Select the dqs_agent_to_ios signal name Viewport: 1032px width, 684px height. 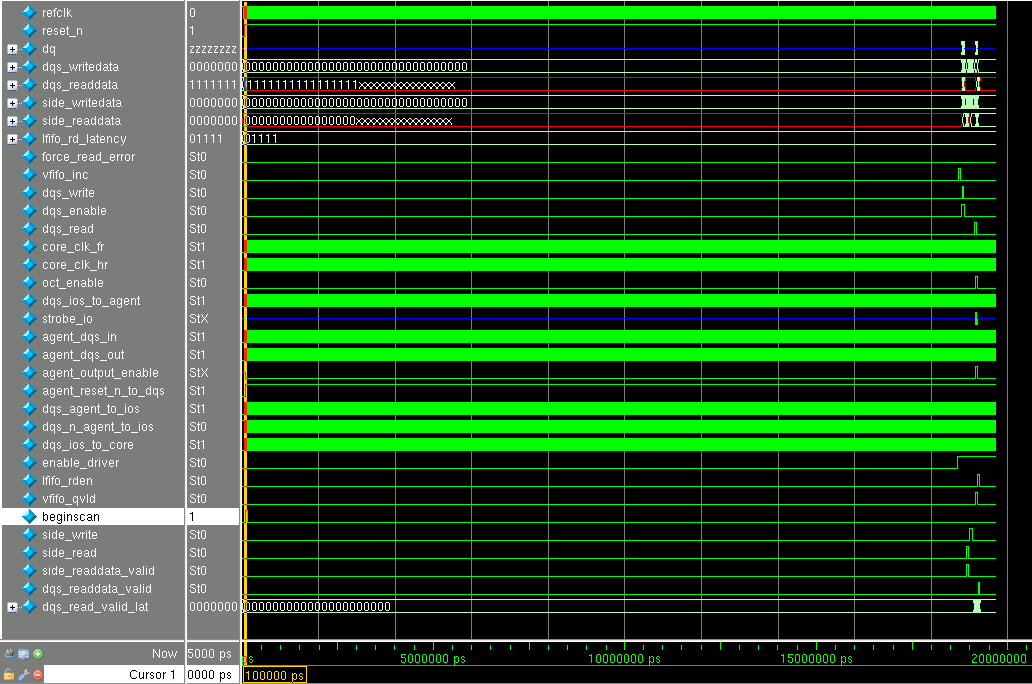coord(91,409)
